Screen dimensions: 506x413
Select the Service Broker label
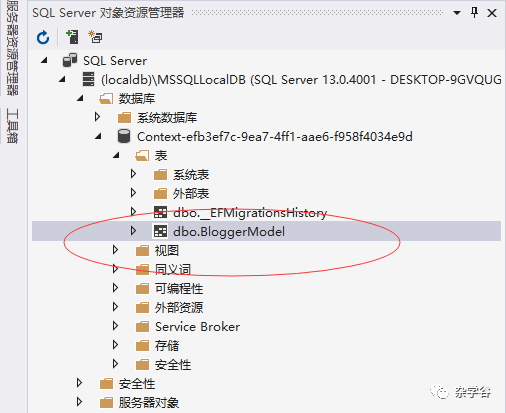197,327
